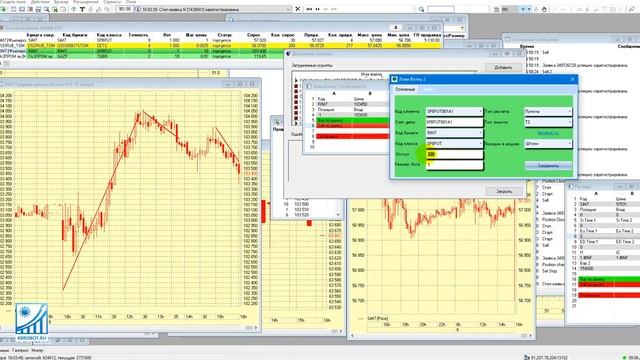Click the Добавить button in scripts window
Screen dimensions: 640x360
click(503, 67)
